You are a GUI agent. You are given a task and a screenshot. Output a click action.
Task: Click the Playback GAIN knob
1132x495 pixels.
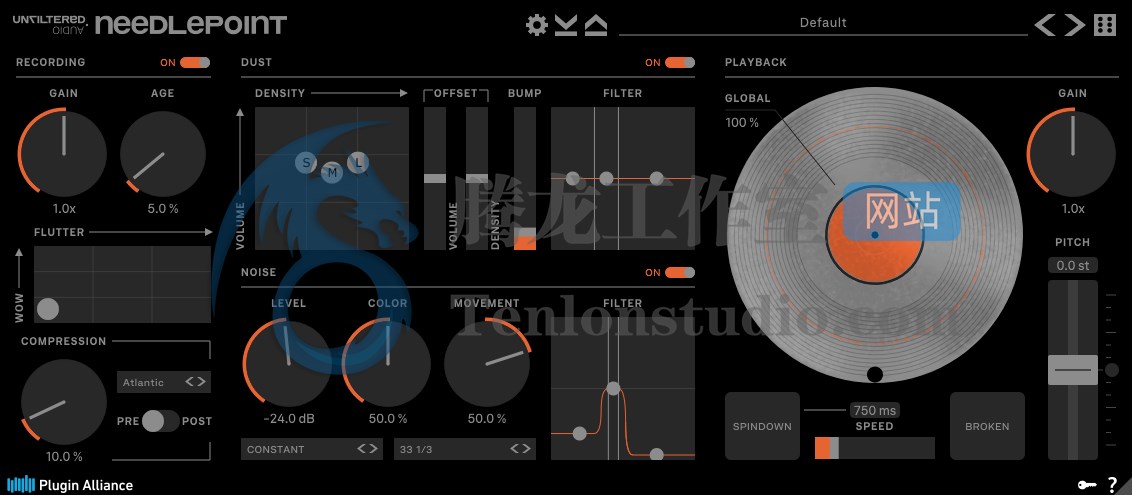point(1072,152)
